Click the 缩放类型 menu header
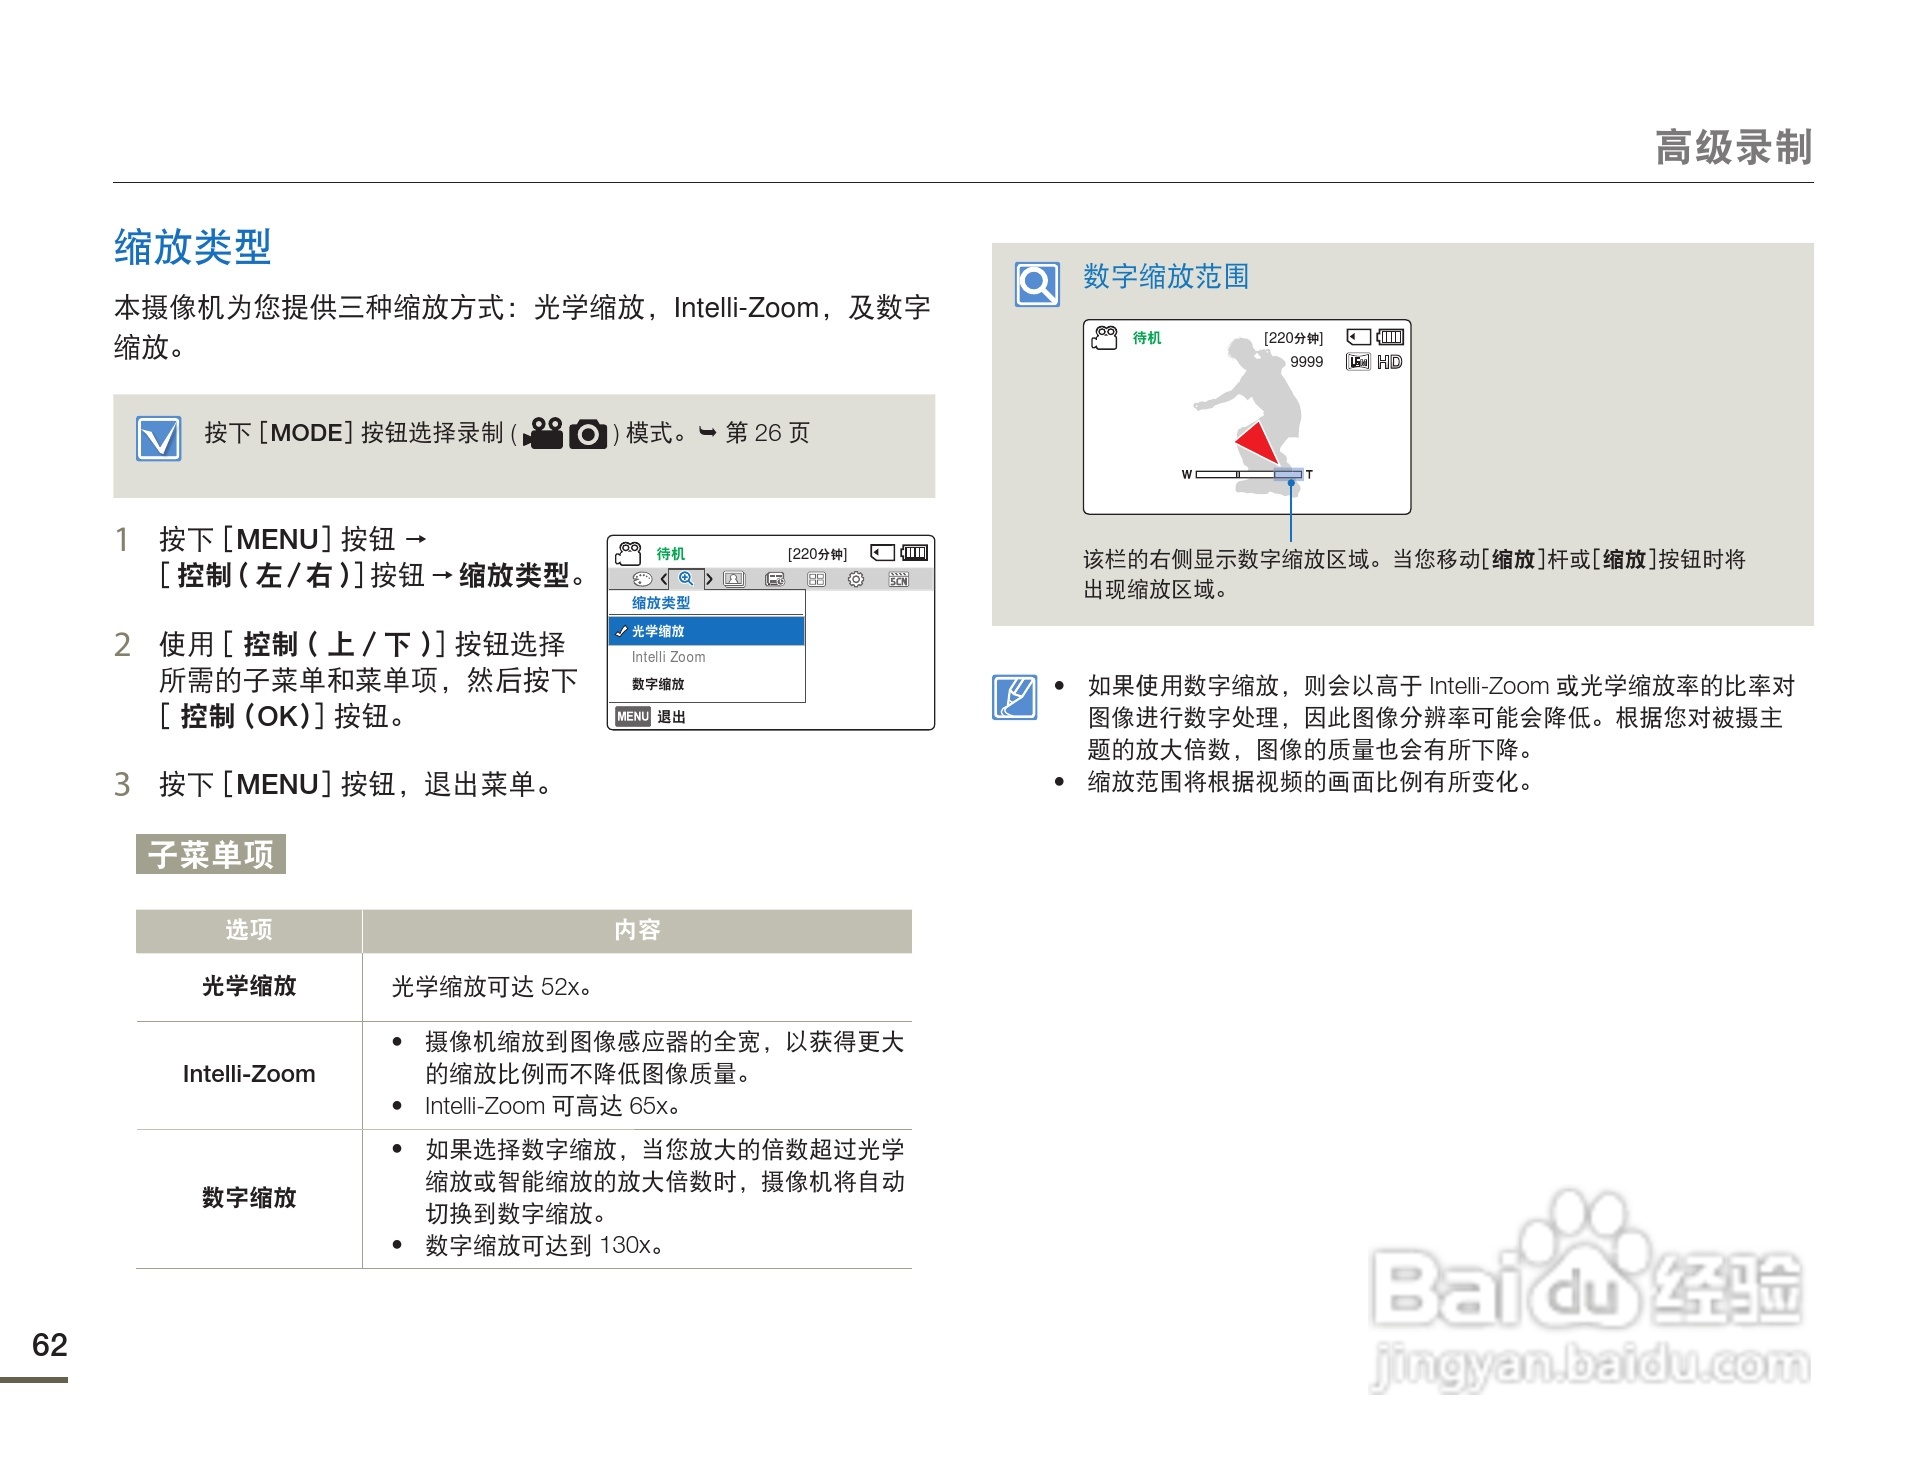This screenshot has width=1928, height=1474. point(661,603)
